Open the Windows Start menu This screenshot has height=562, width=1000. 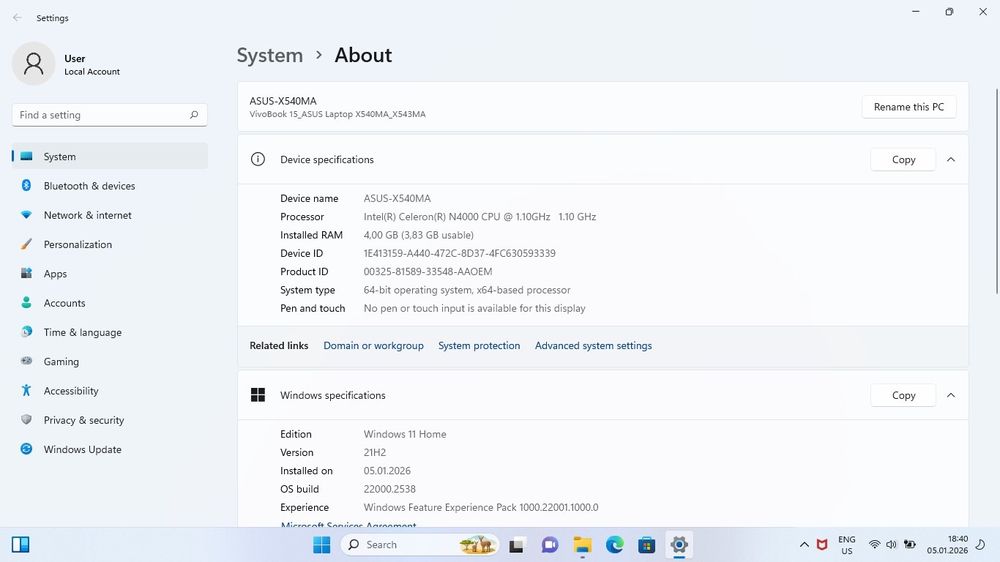coord(321,545)
